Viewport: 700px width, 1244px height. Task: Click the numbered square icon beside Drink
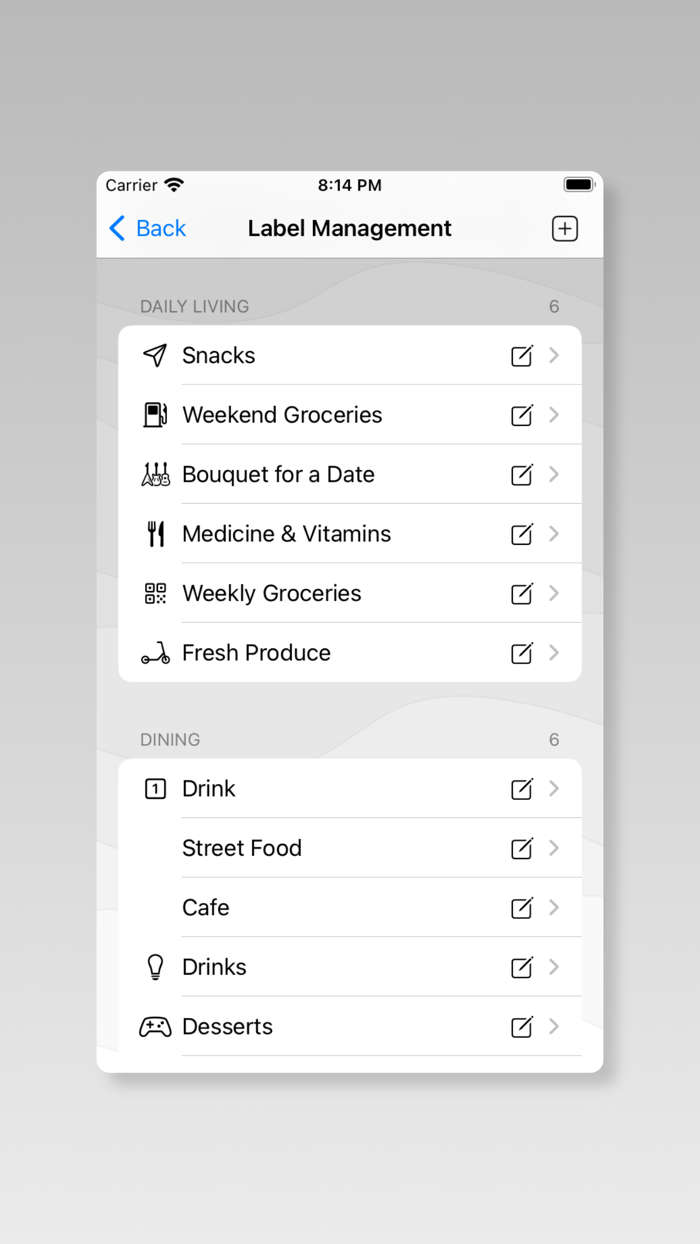coord(155,788)
